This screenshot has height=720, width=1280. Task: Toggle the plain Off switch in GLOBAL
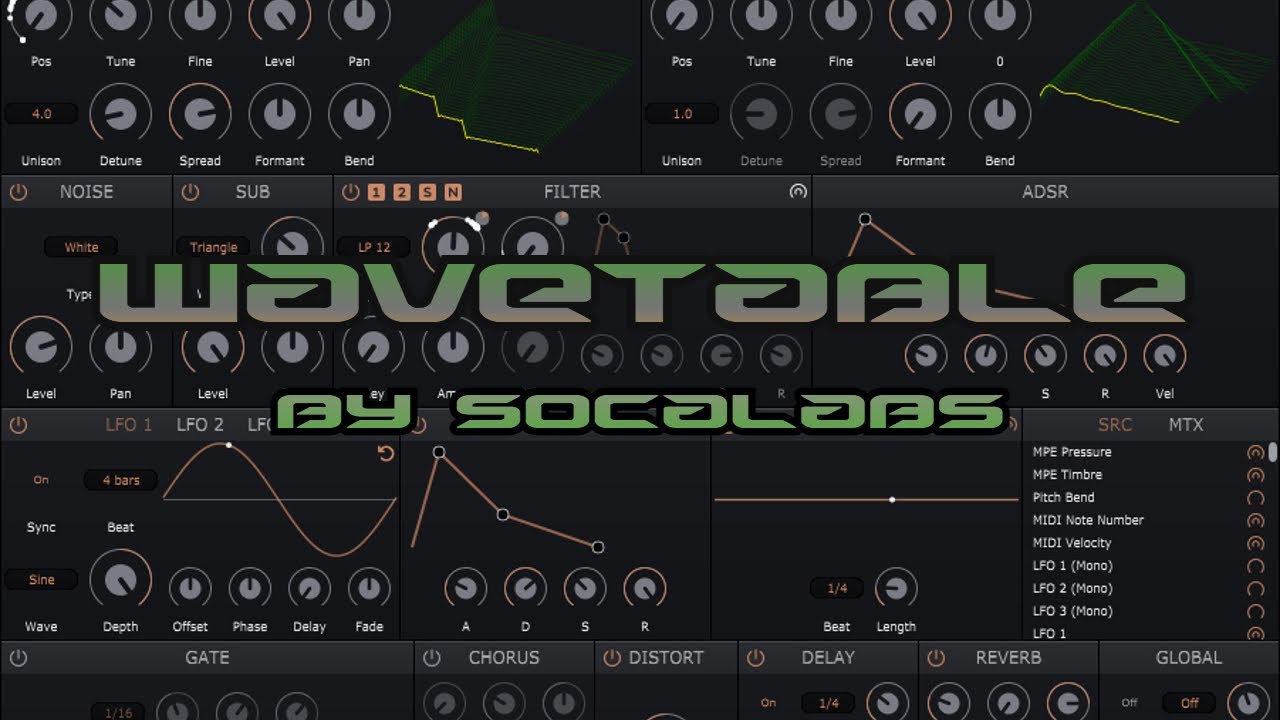pos(1129,703)
